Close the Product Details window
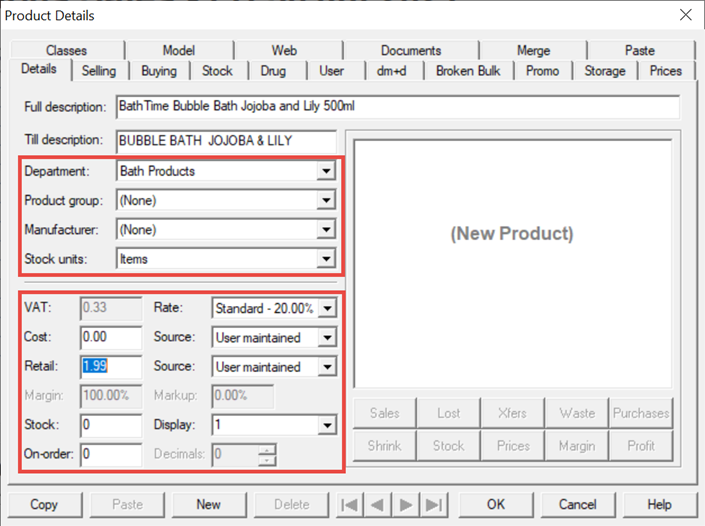This screenshot has width=705, height=526. tap(685, 15)
